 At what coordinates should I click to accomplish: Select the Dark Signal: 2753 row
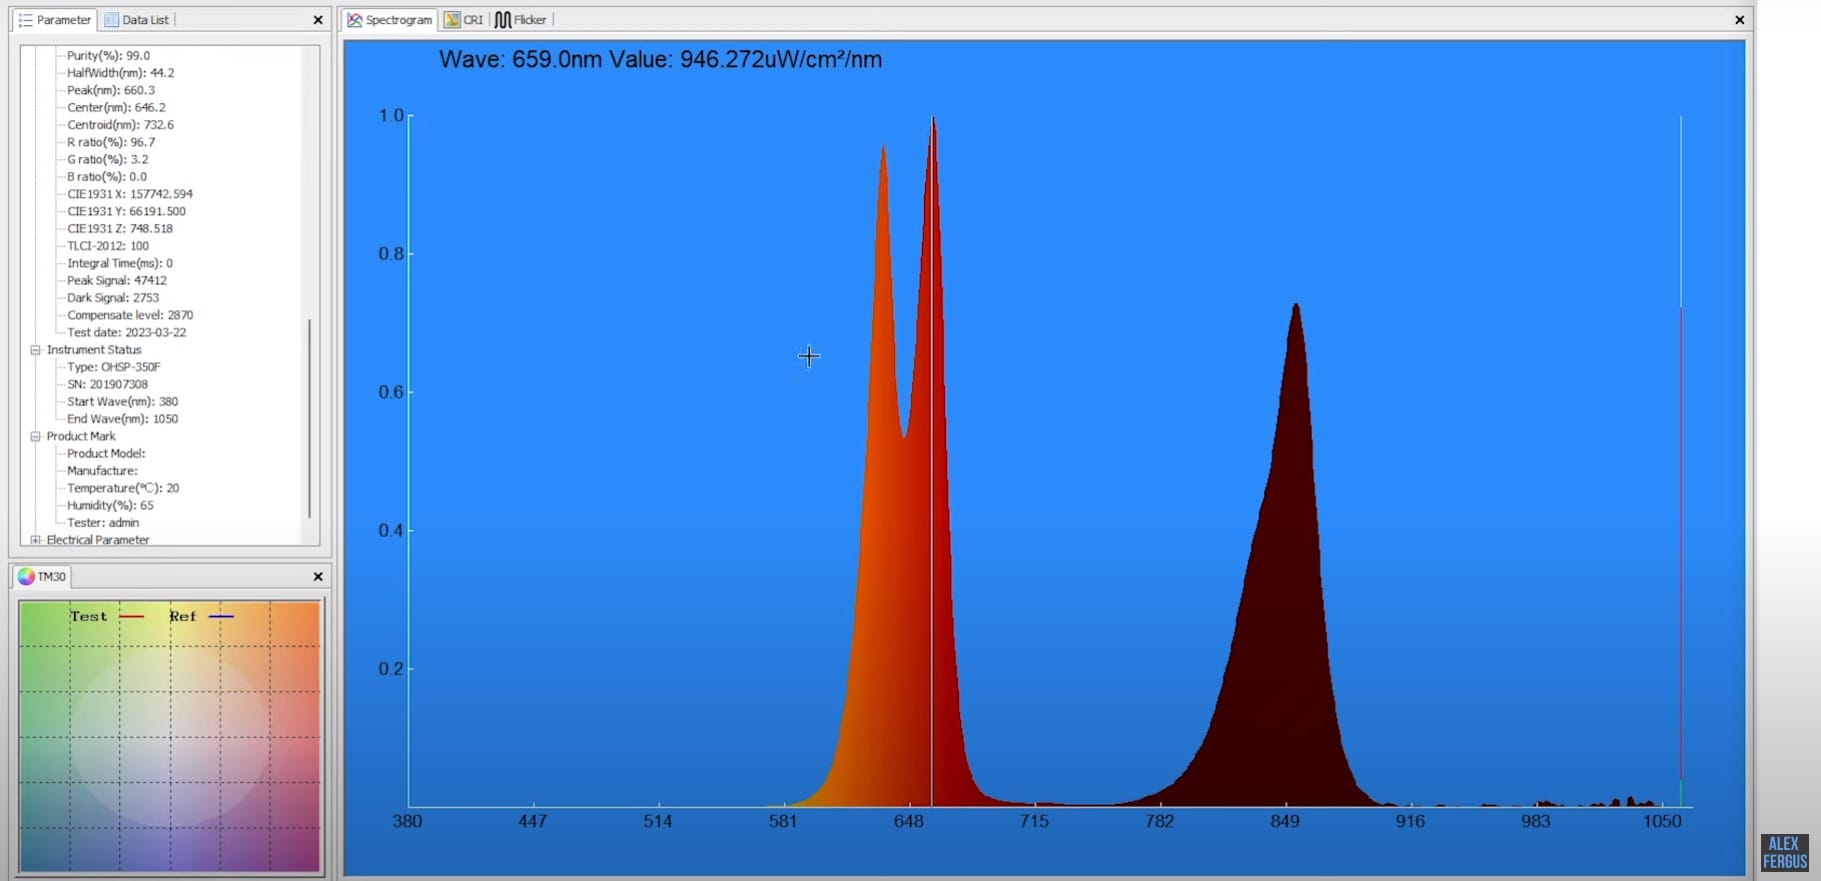pyautogui.click(x=113, y=298)
